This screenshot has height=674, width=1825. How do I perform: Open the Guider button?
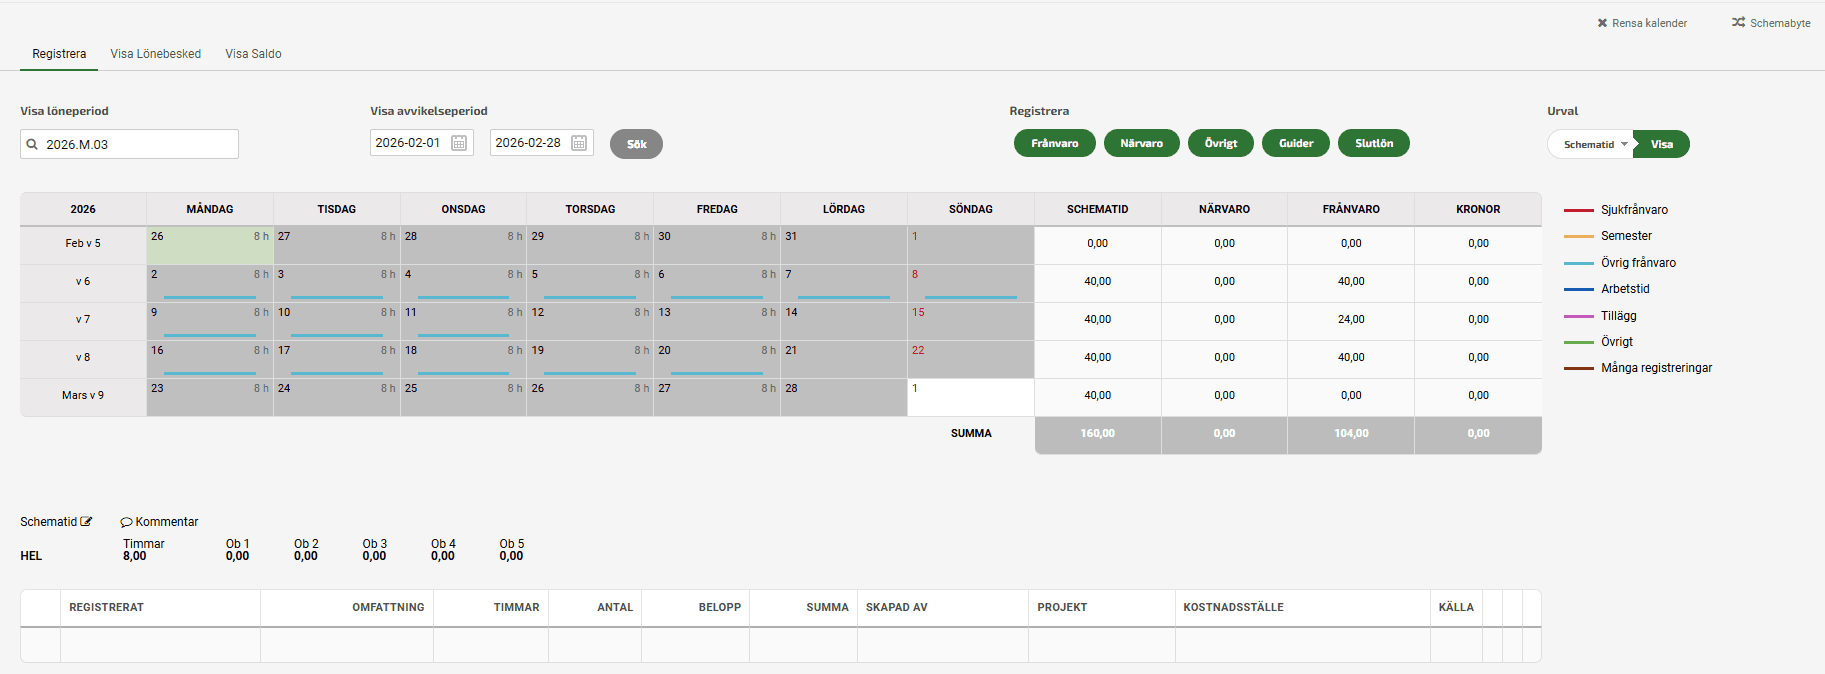tap(1295, 143)
